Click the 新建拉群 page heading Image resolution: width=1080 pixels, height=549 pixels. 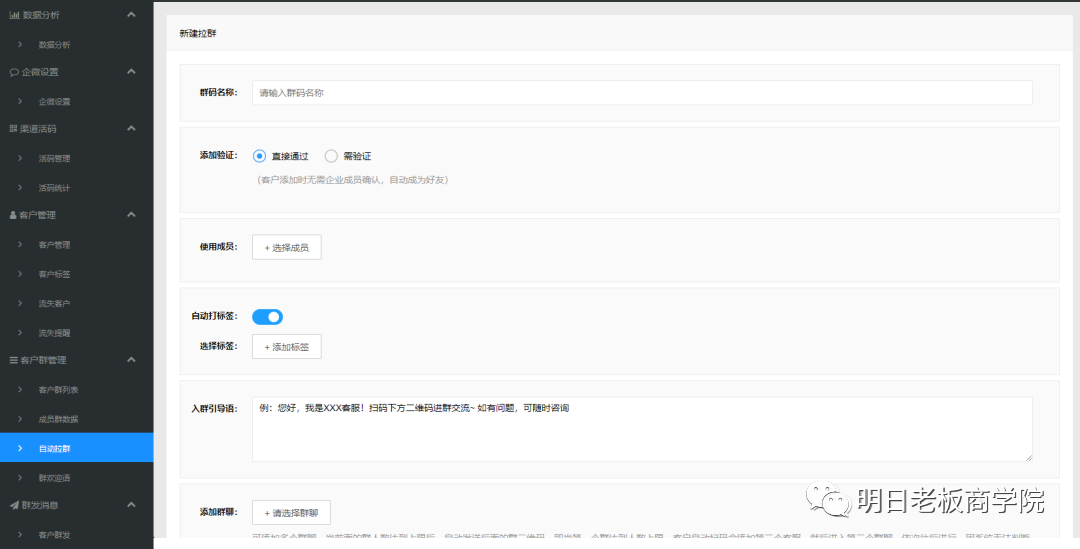[x=198, y=33]
